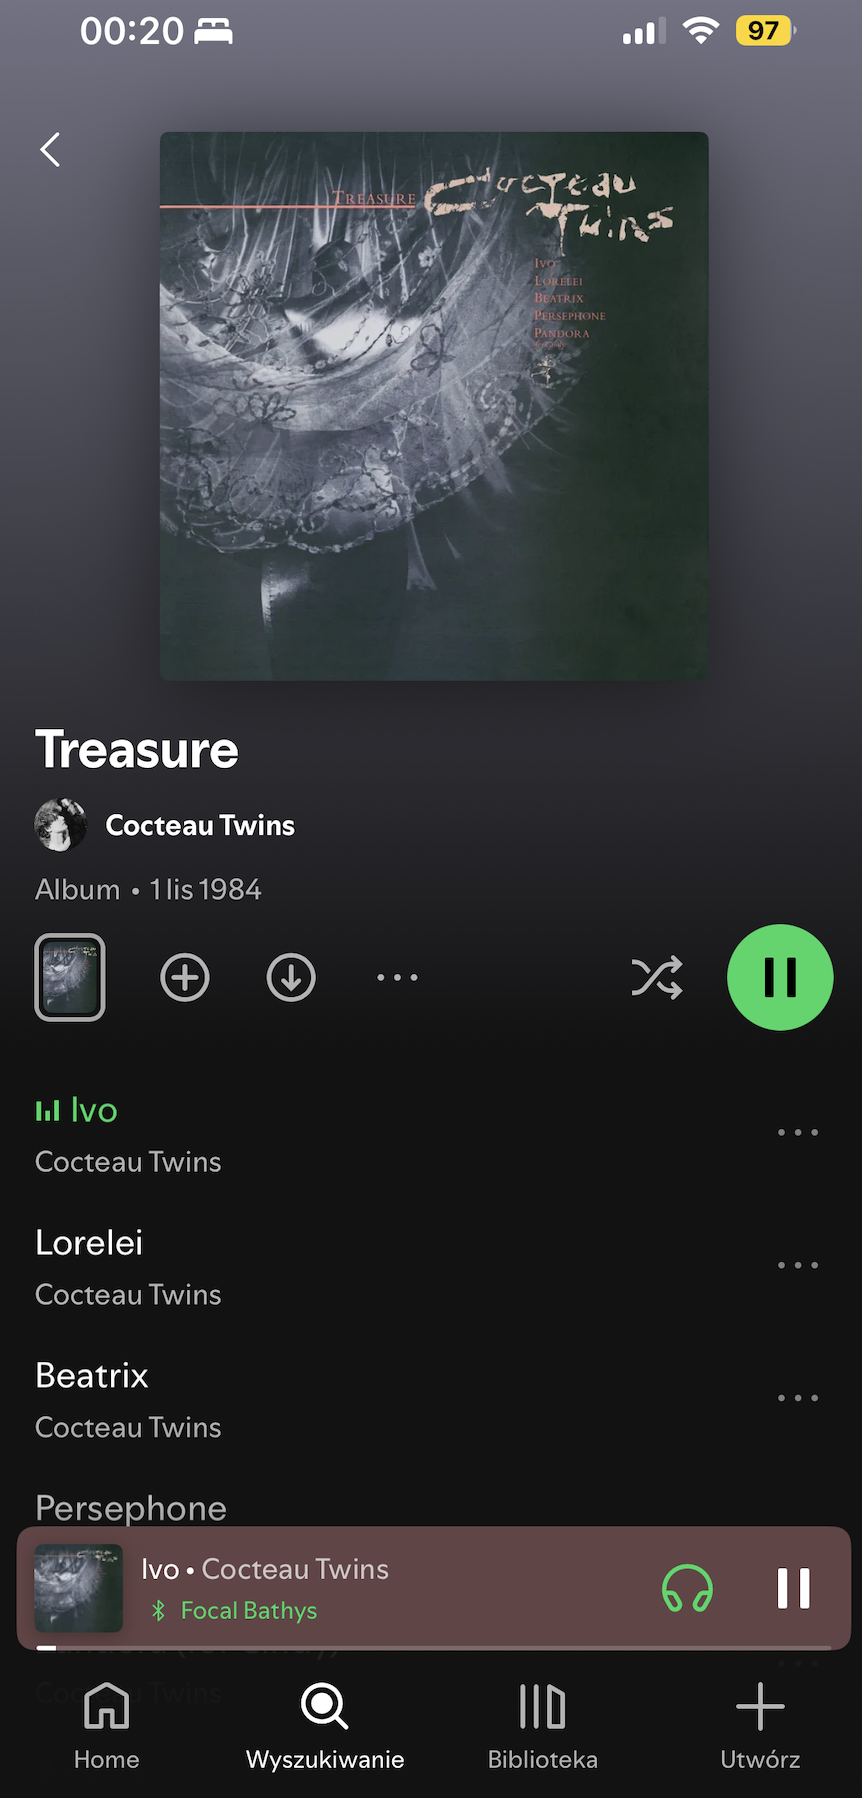Open more options for Lorelei track
The width and height of the screenshot is (862, 1798).
click(x=798, y=1265)
